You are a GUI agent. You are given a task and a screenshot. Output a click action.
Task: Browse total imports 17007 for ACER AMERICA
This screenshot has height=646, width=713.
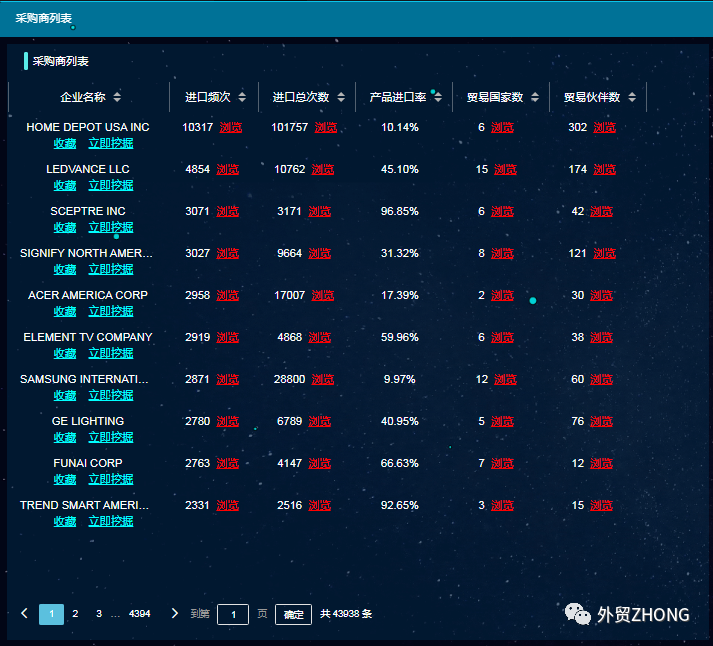point(323,295)
